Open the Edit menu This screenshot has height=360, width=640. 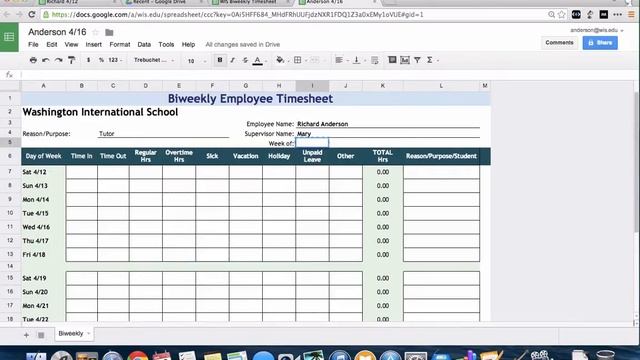tap(52, 44)
